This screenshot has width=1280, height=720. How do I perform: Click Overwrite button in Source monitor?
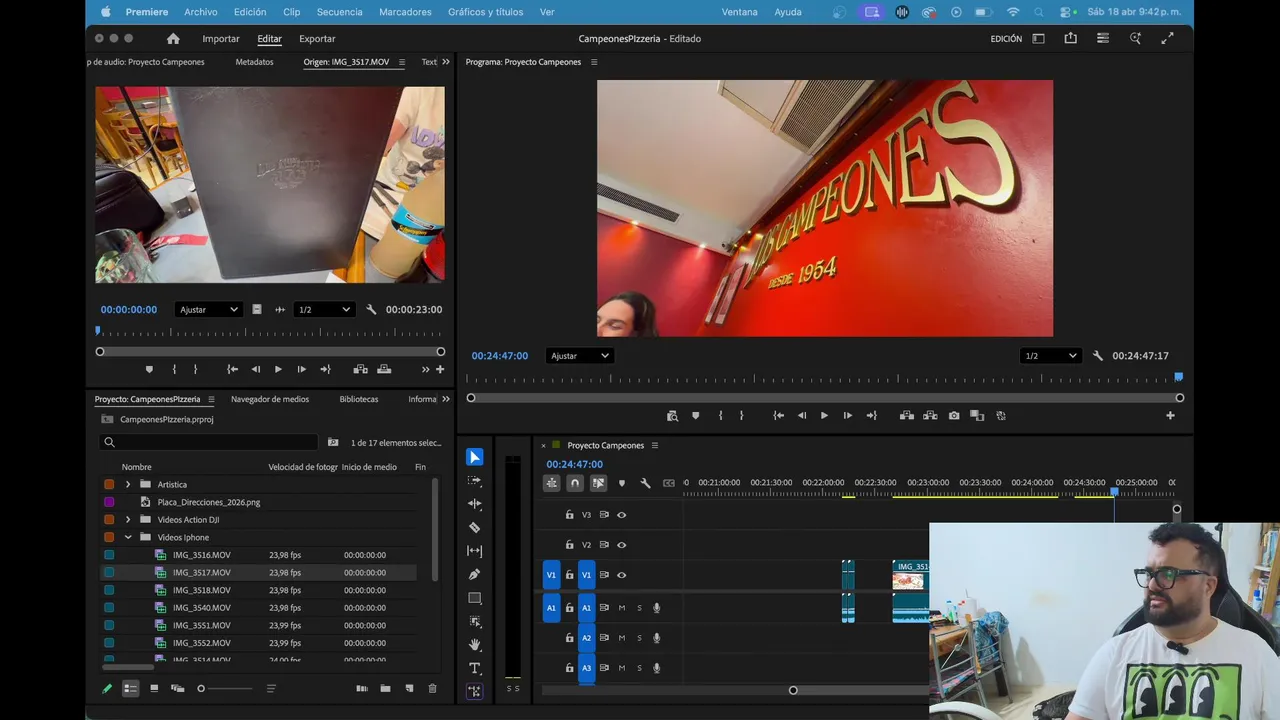(x=384, y=370)
